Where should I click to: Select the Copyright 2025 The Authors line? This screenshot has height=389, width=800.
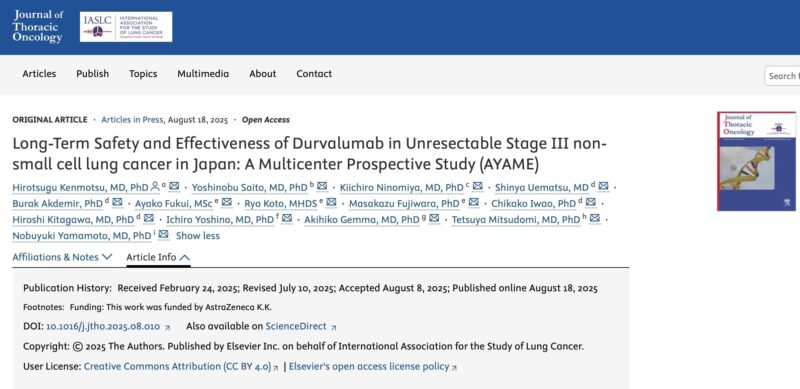point(304,347)
